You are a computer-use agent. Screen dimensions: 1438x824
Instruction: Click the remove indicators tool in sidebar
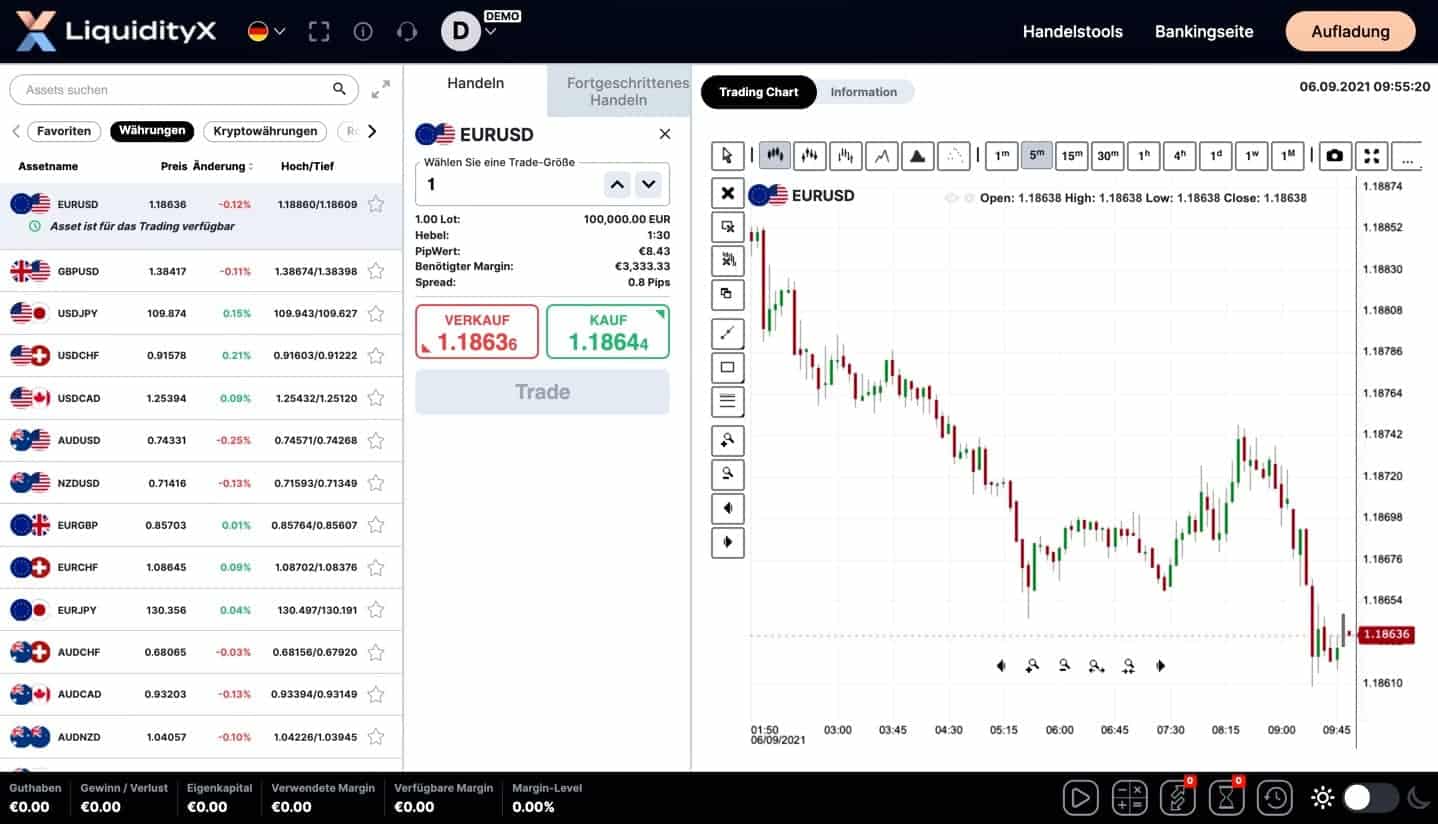click(x=727, y=261)
